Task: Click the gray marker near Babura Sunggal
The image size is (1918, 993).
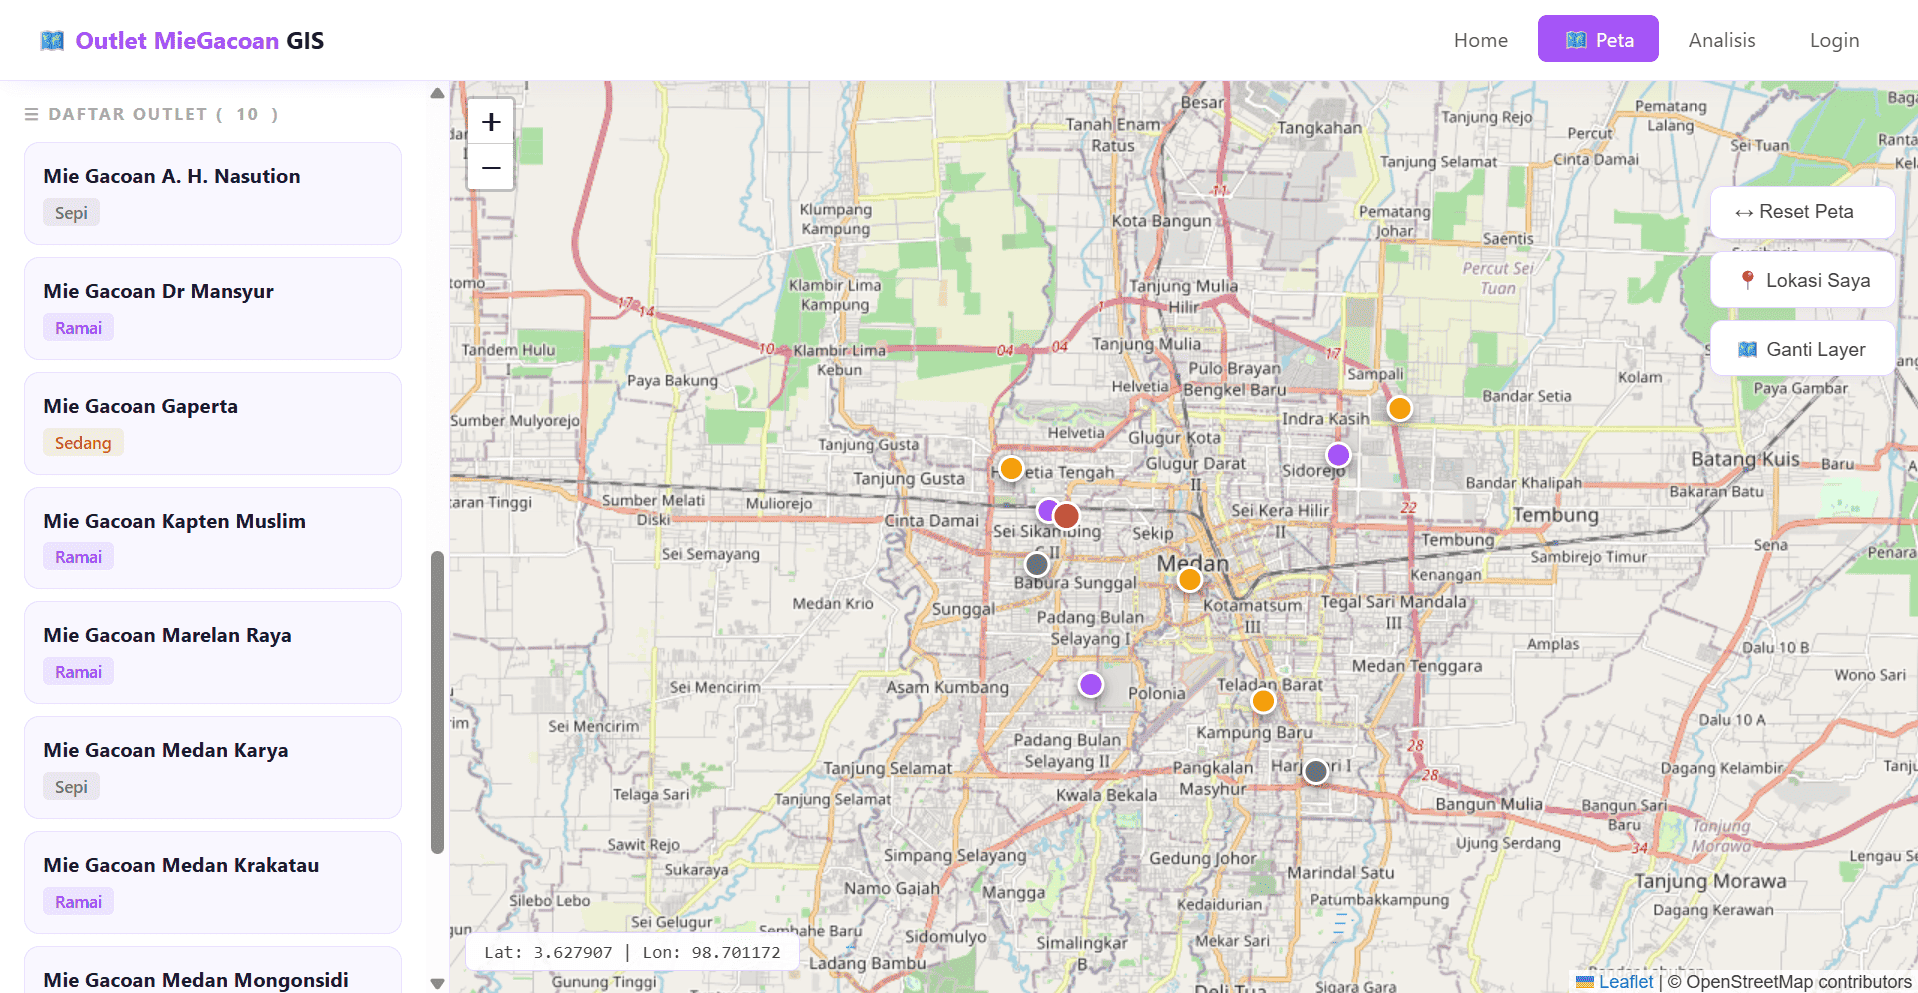Action: click(x=1037, y=564)
